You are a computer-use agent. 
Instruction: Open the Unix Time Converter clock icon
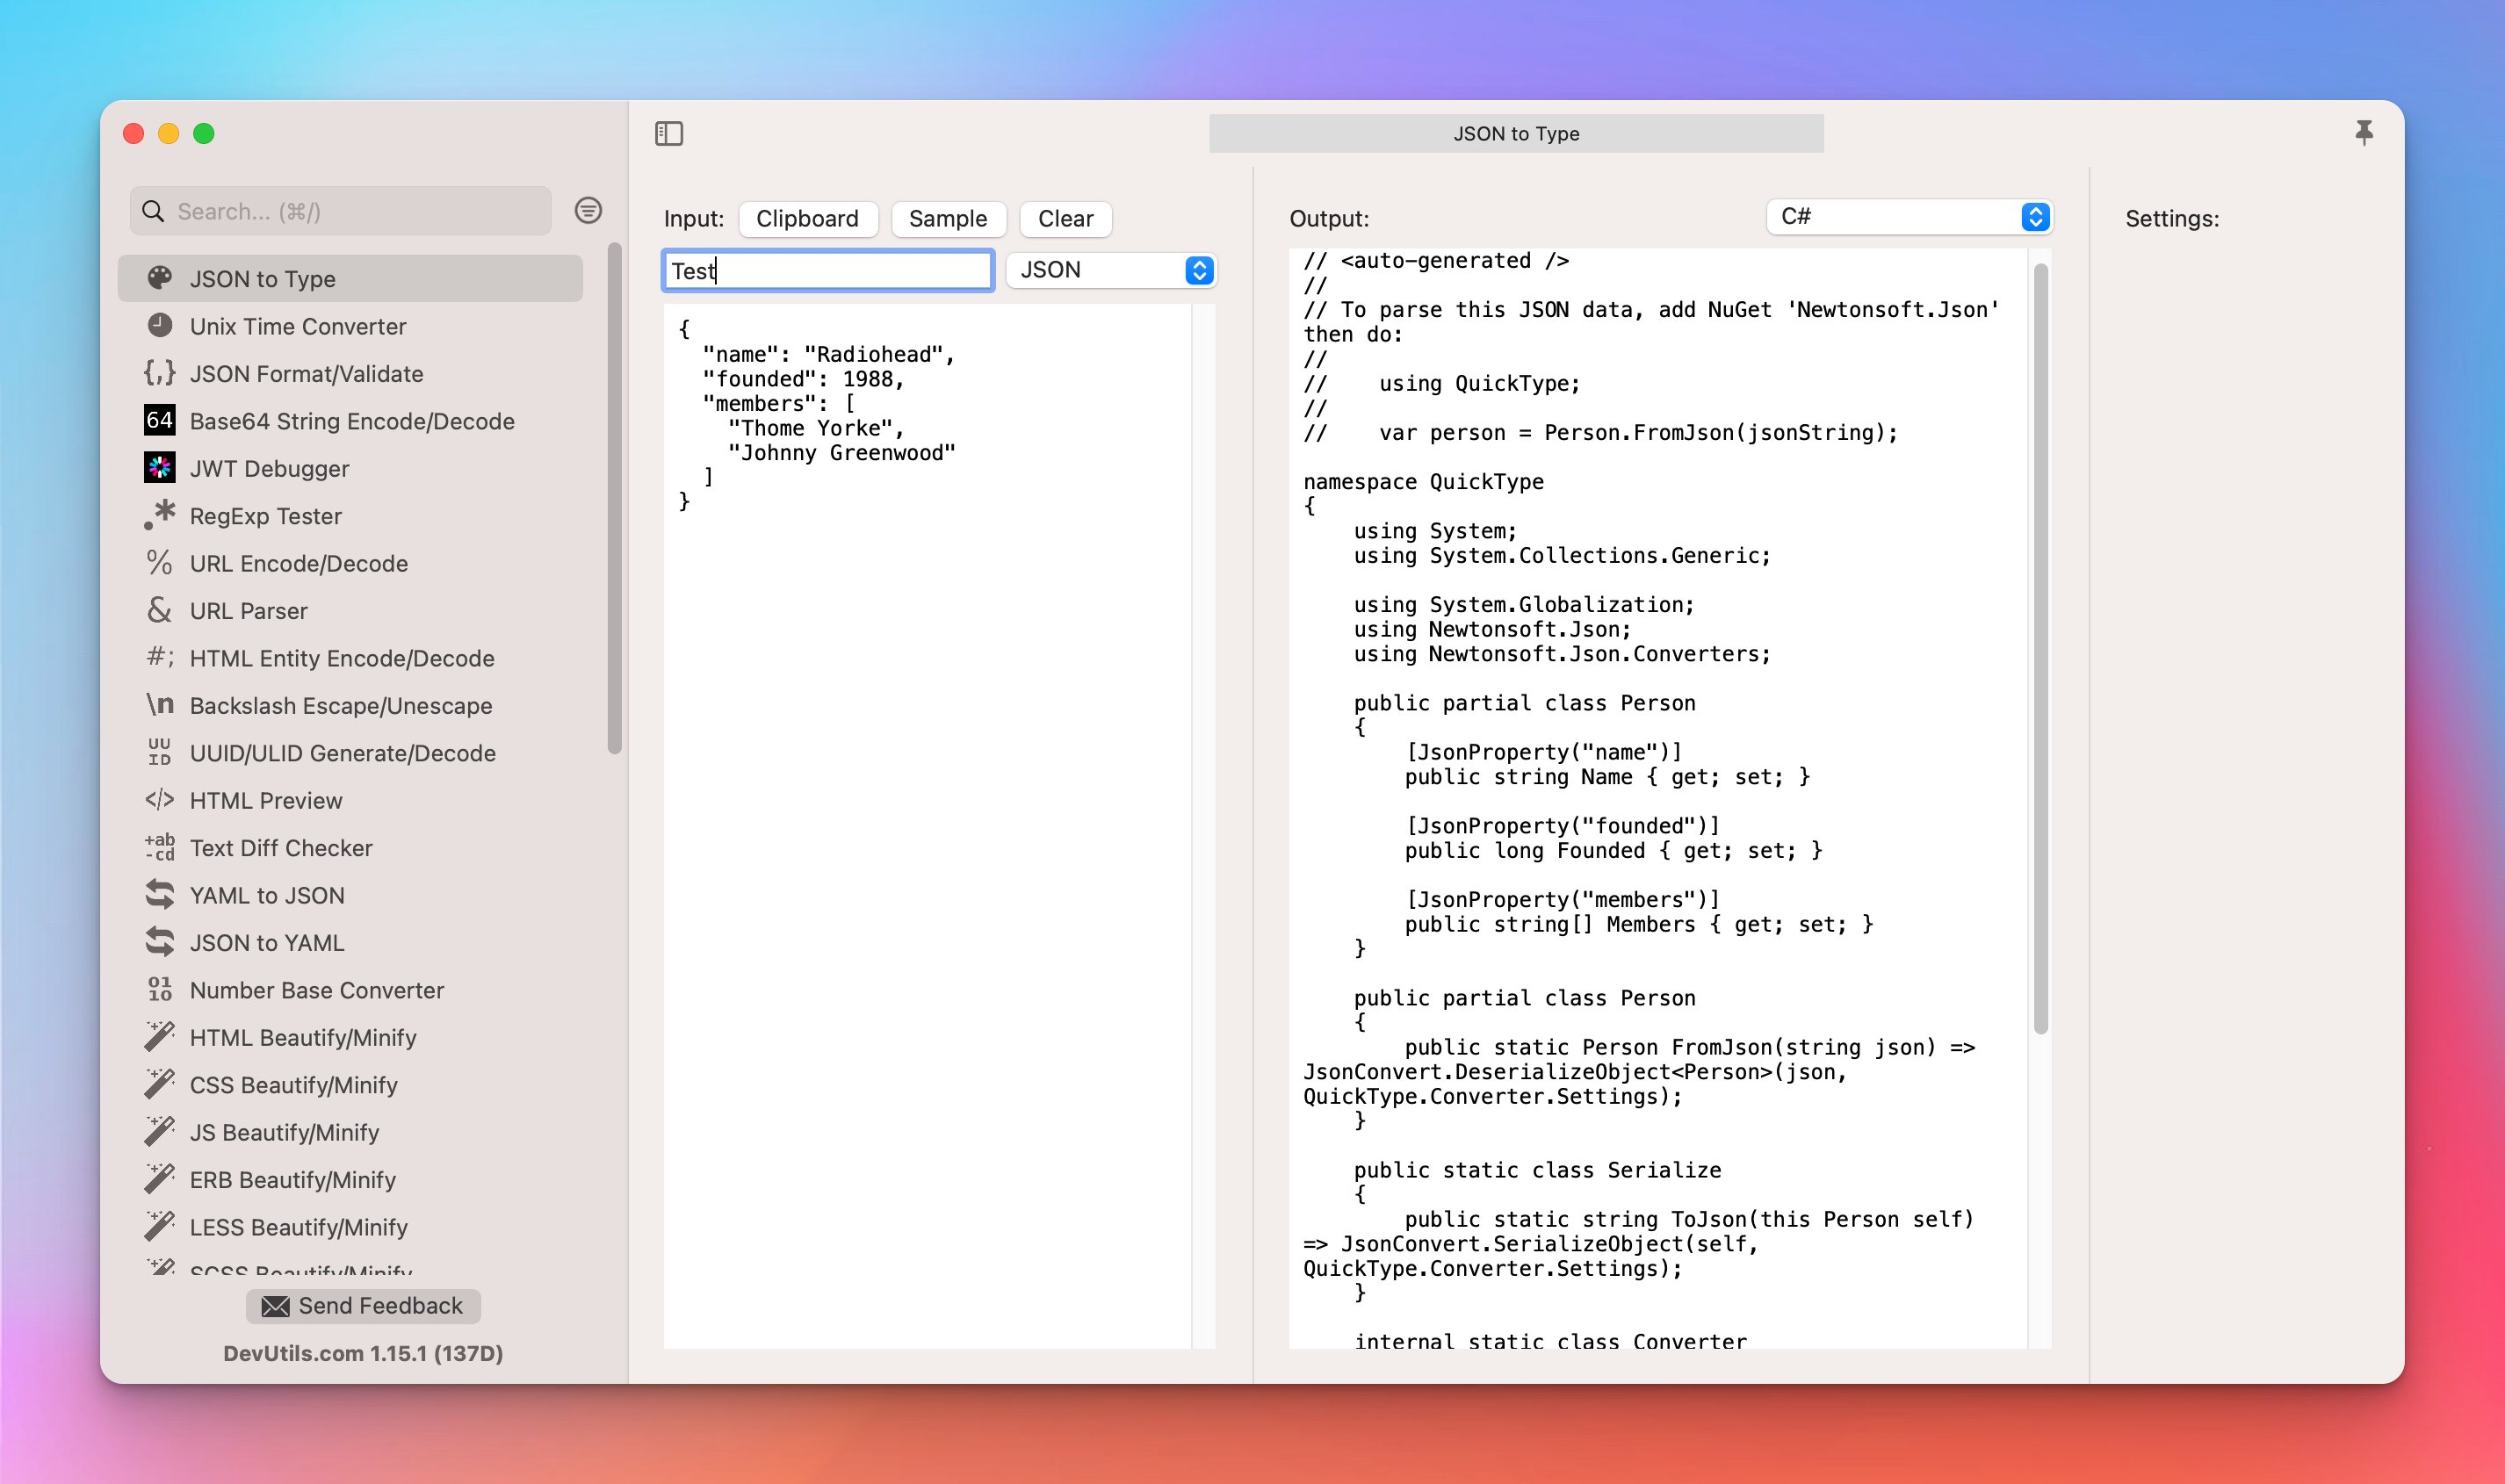click(x=160, y=326)
